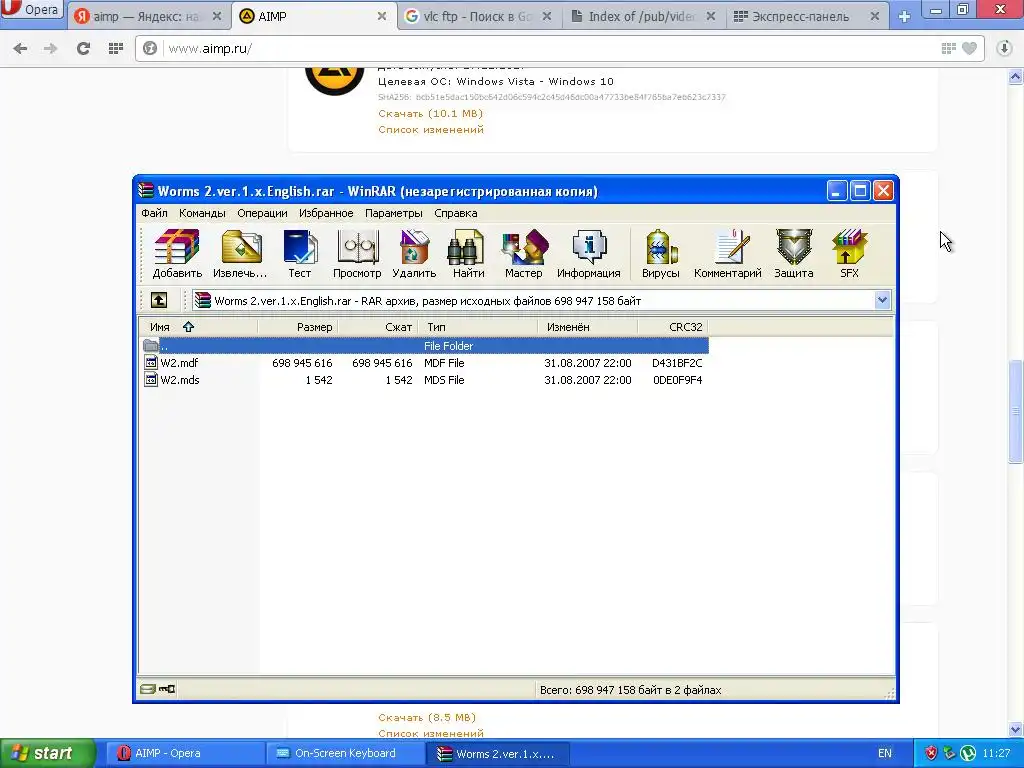The width and height of the screenshot is (1024, 768).
Task: Click the Добавить (Add) toolbar icon
Action: pyautogui.click(x=177, y=254)
